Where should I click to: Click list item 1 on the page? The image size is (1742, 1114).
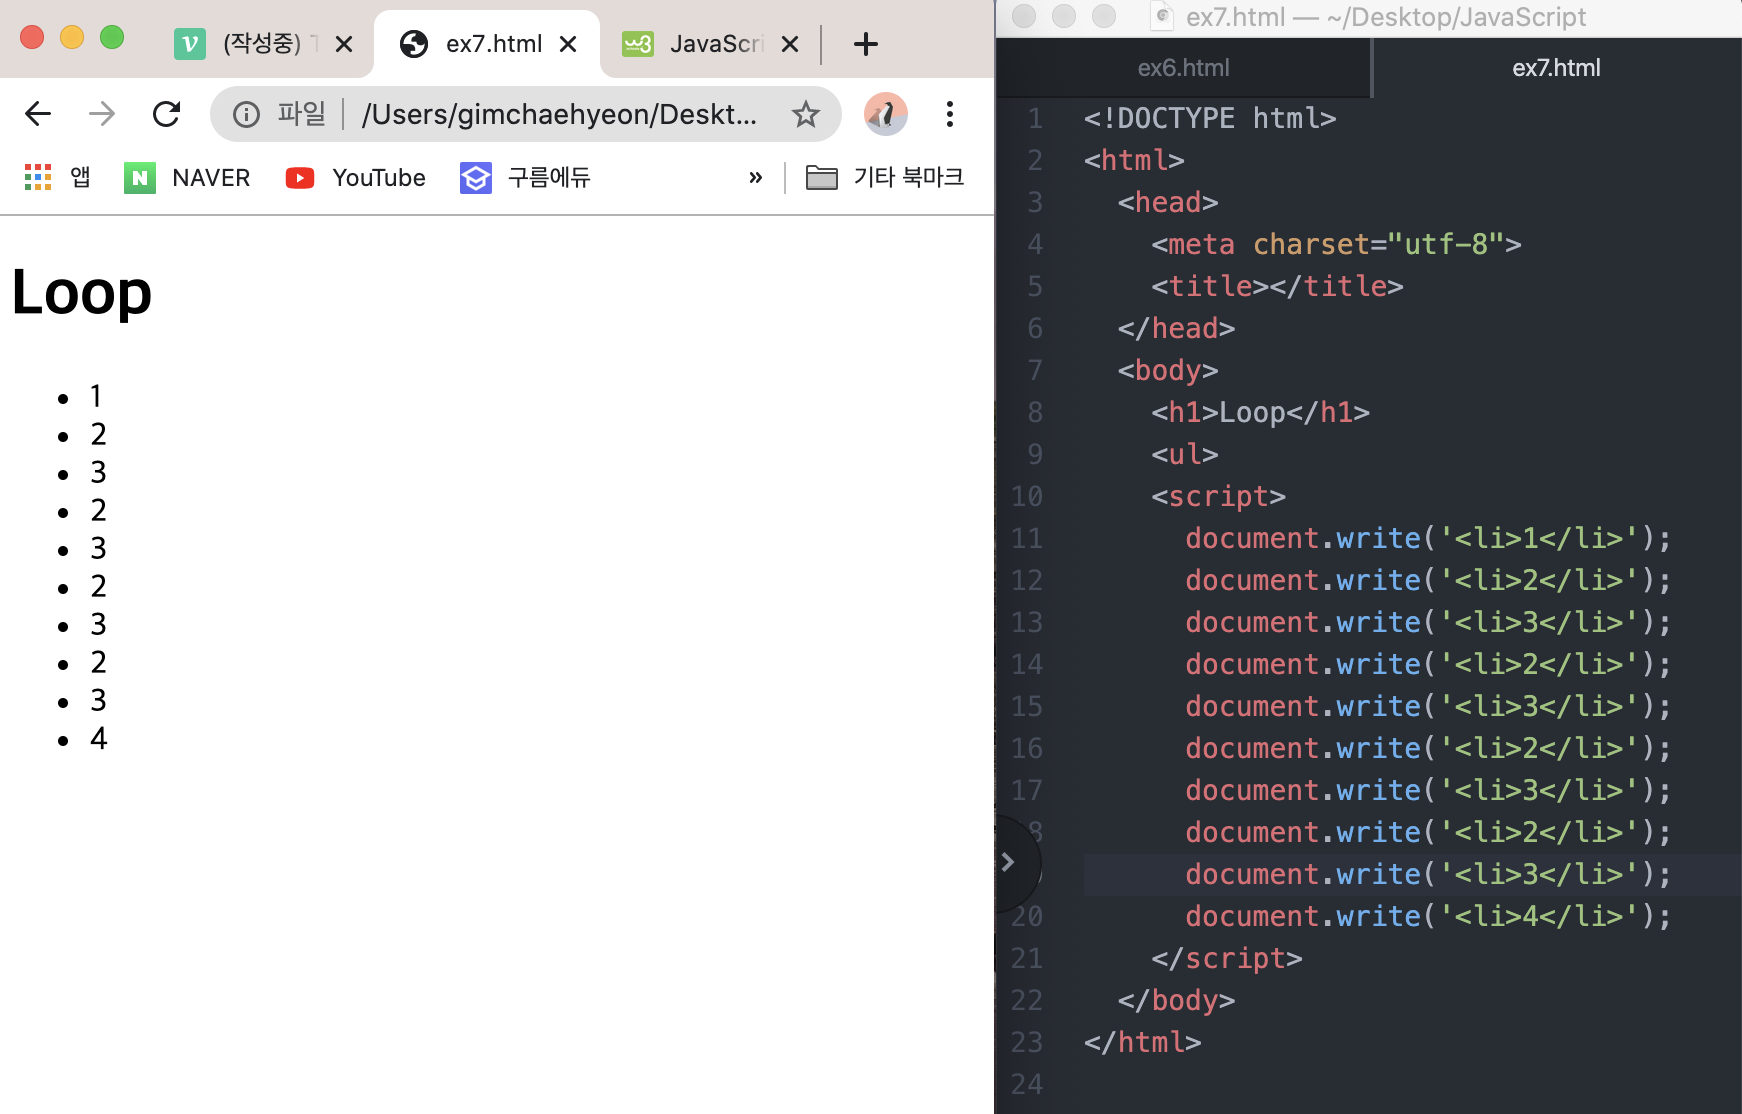(96, 396)
